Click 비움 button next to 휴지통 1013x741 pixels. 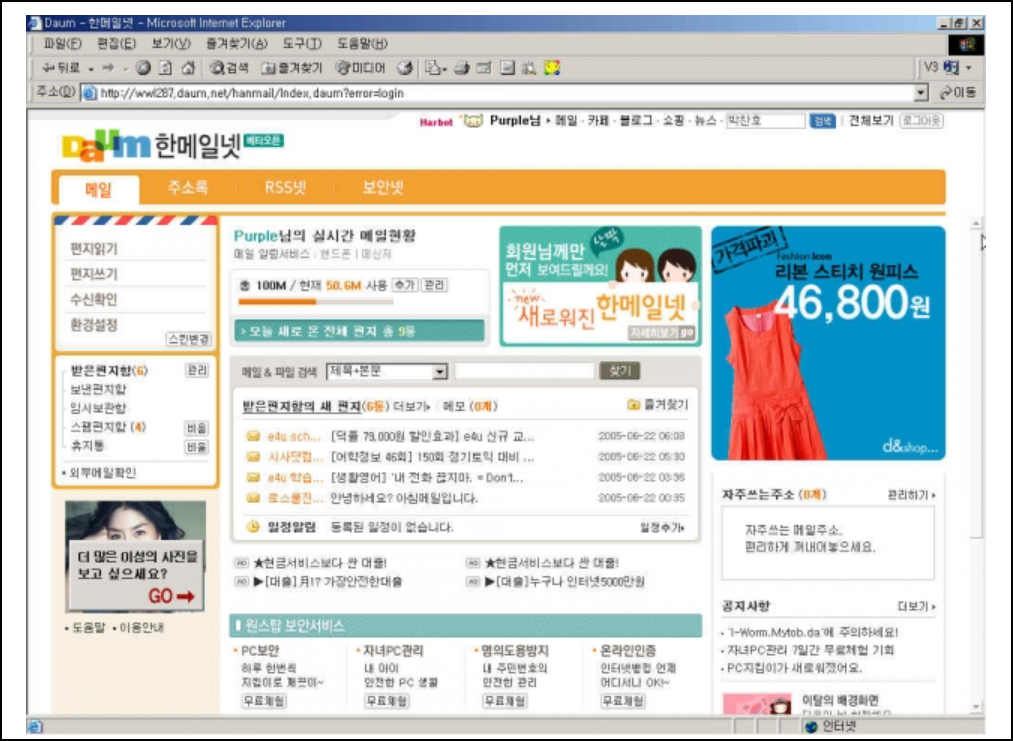pyautogui.click(x=196, y=446)
